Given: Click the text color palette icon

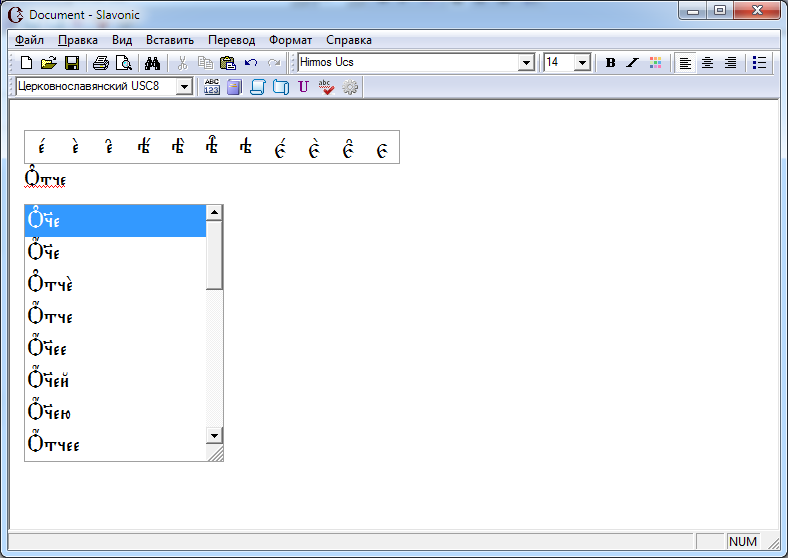Looking at the screenshot, I should point(656,63).
